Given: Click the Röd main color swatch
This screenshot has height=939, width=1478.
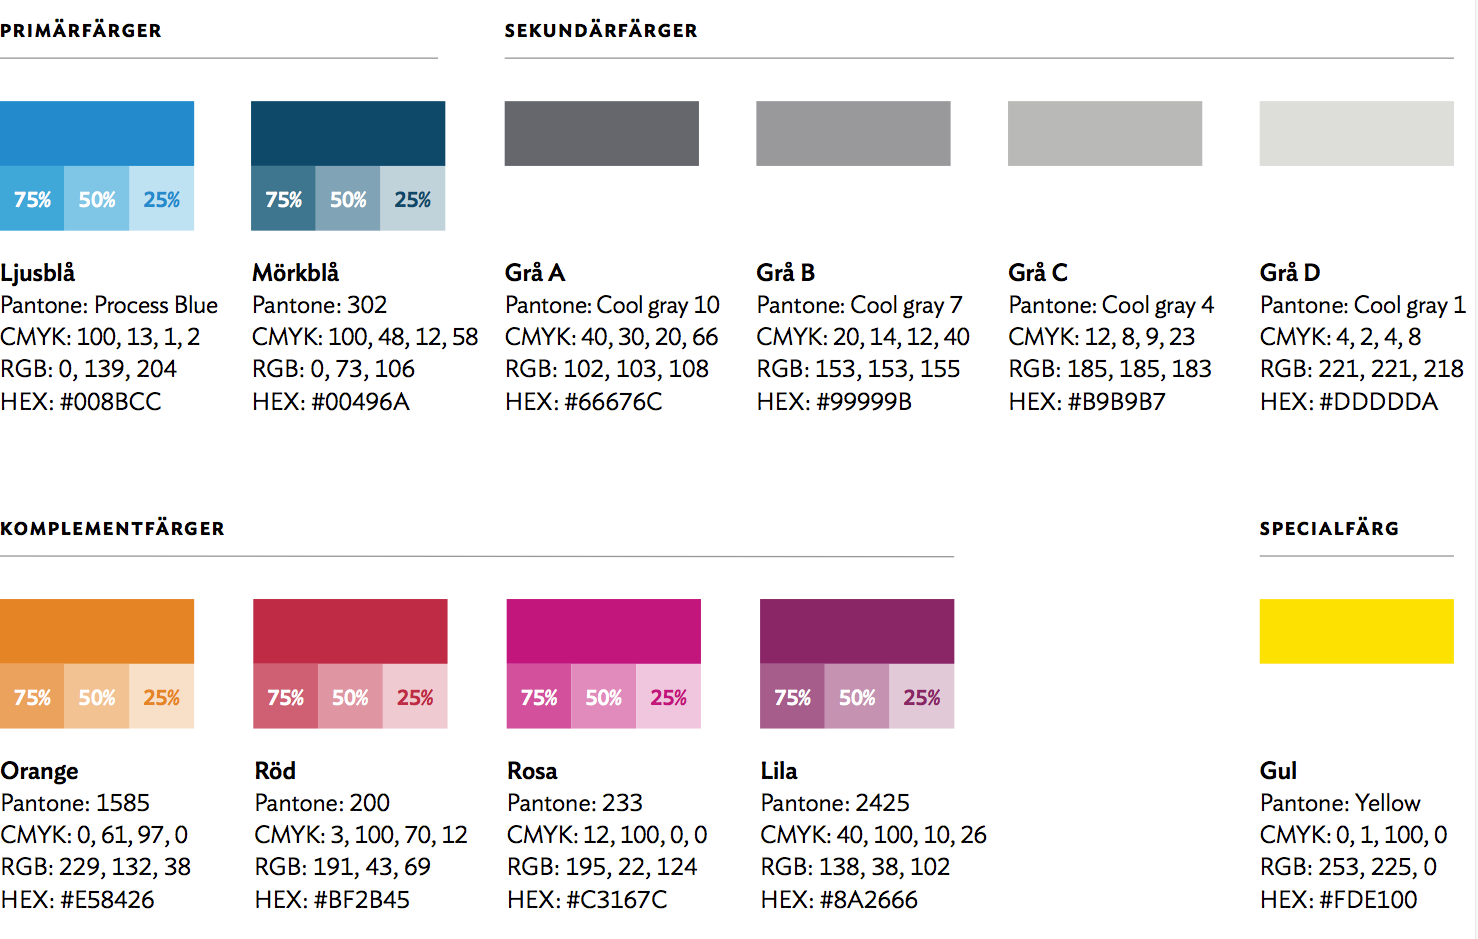Looking at the screenshot, I should (x=350, y=631).
